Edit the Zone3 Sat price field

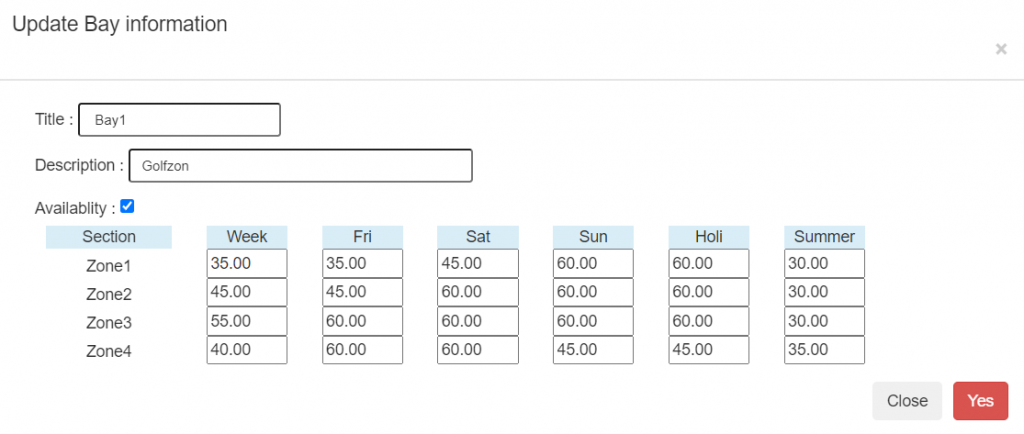coord(478,322)
